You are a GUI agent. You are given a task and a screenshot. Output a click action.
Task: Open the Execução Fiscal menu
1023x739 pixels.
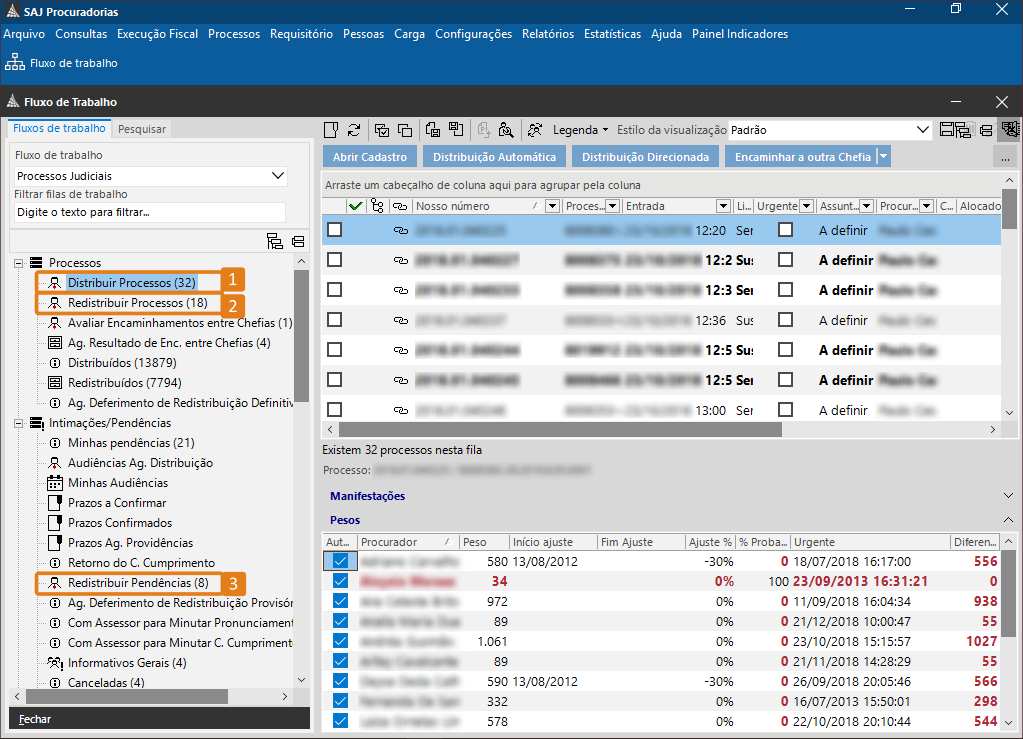[x=157, y=34]
